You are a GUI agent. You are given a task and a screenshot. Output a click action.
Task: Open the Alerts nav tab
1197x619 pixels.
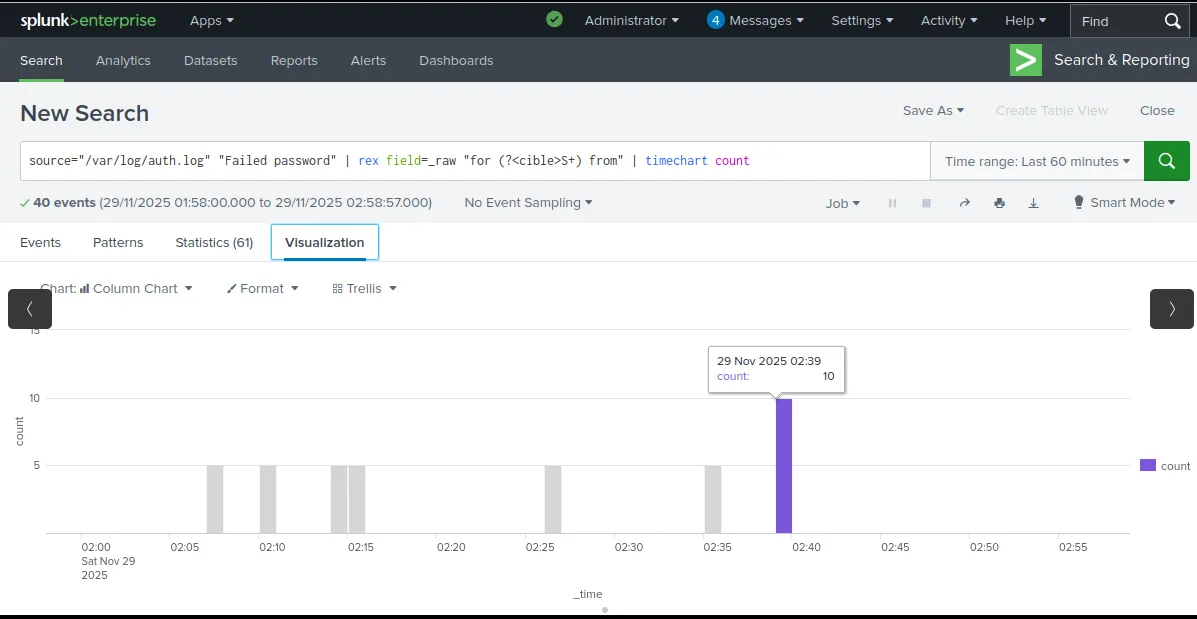click(x=368, y=60)
